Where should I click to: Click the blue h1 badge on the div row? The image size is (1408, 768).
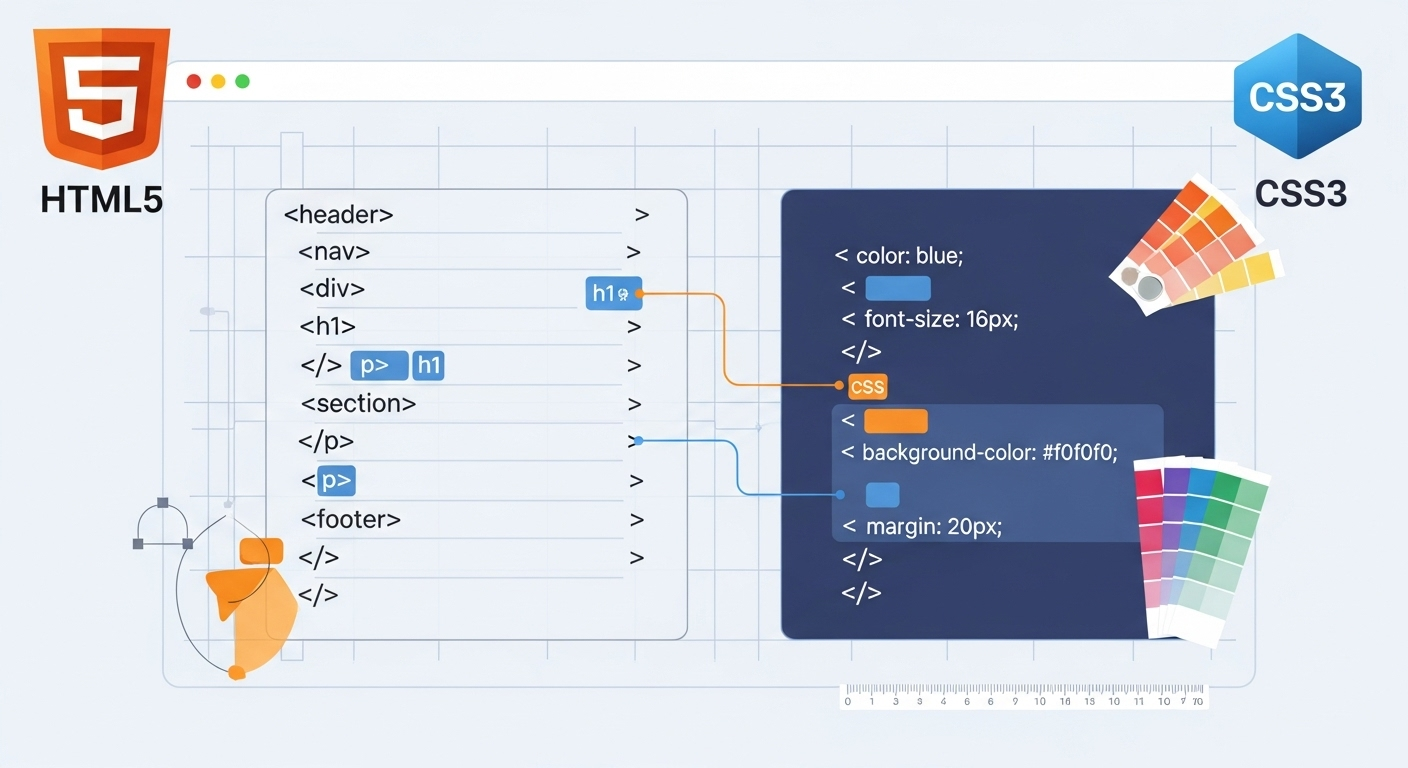coord(613,293)
